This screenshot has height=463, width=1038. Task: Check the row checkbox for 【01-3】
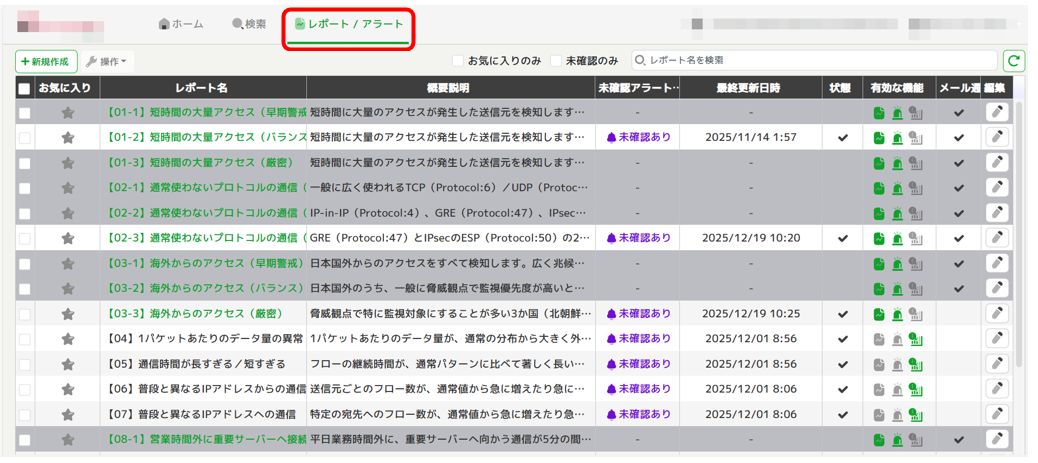[x=24, y=164]
